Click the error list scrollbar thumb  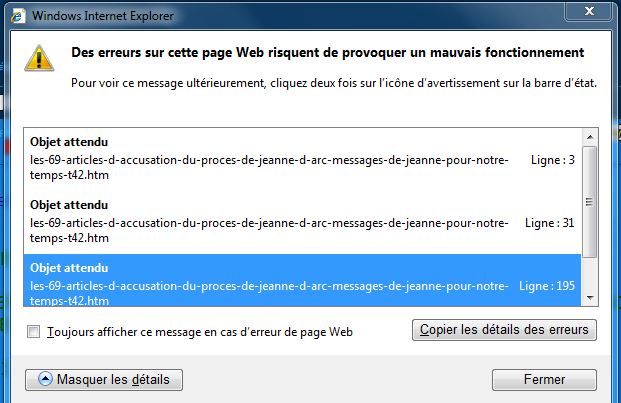[590, 202]
